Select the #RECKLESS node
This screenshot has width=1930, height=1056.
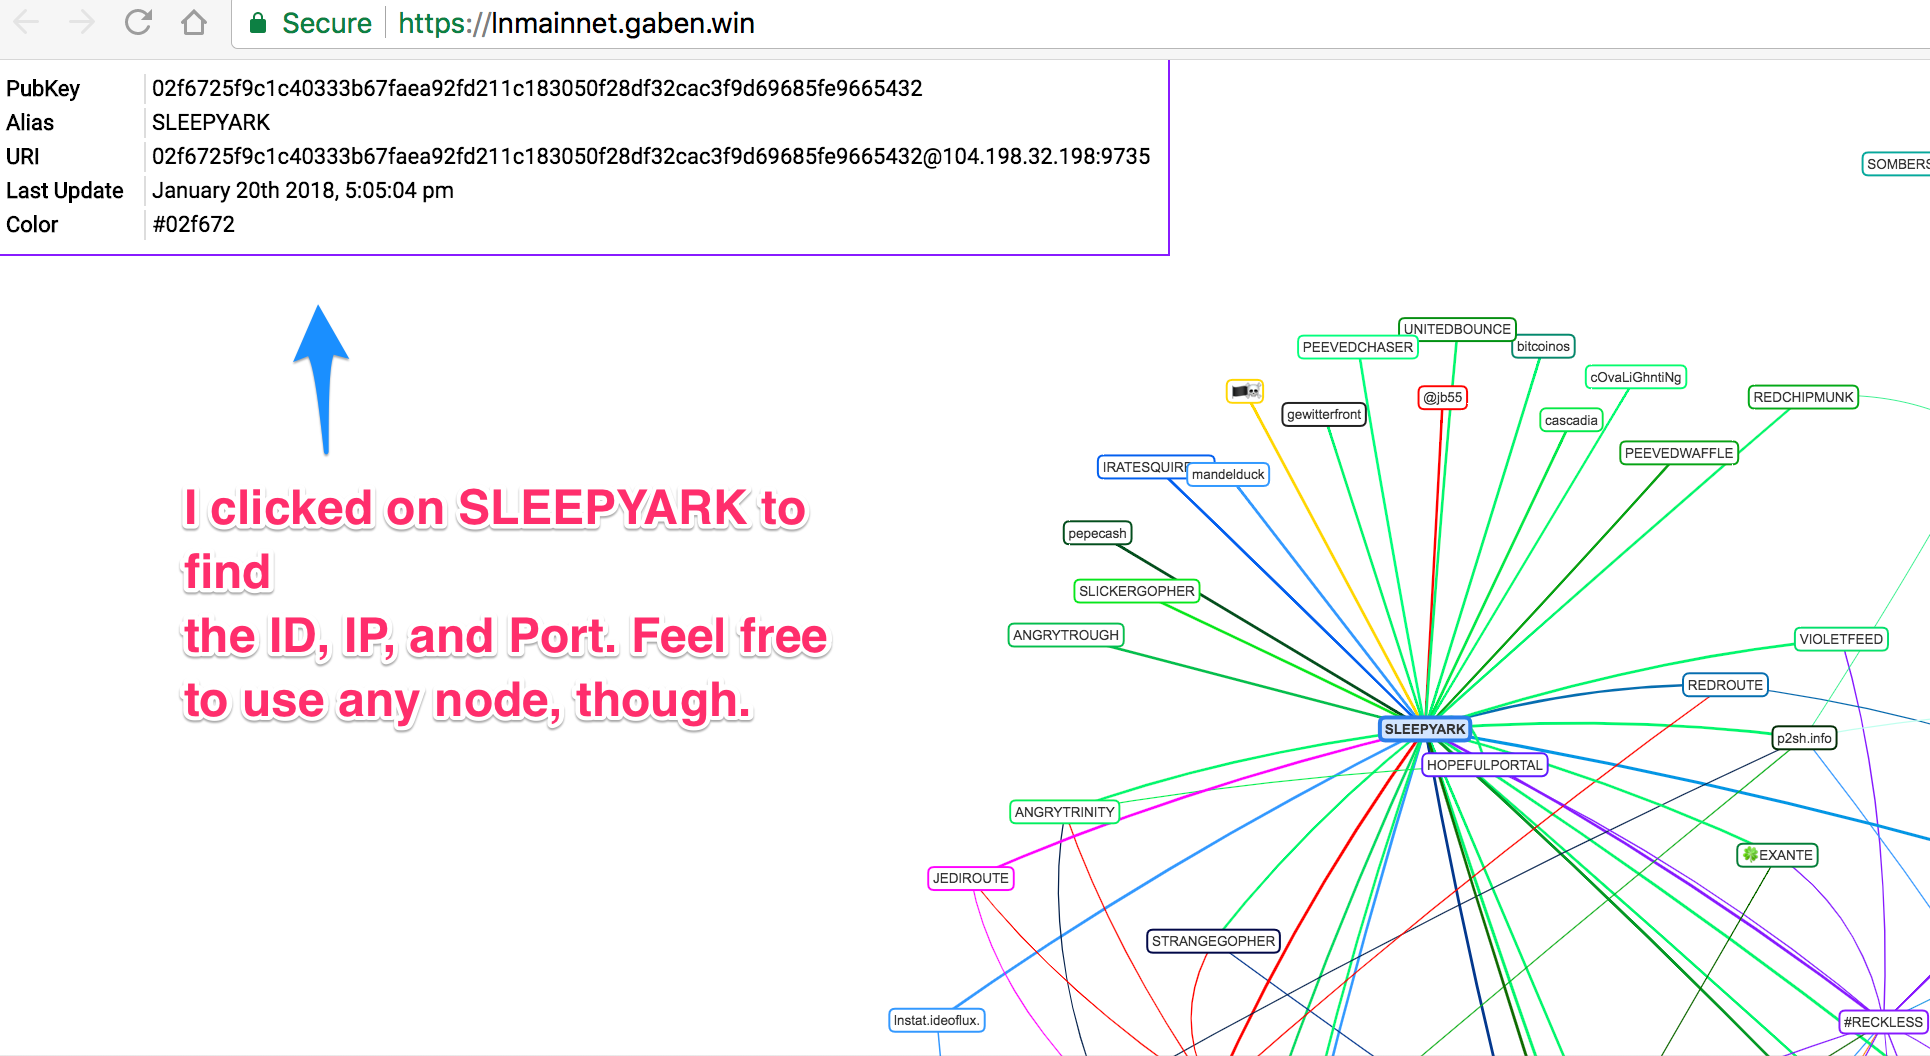[x=1883, y=1022]
